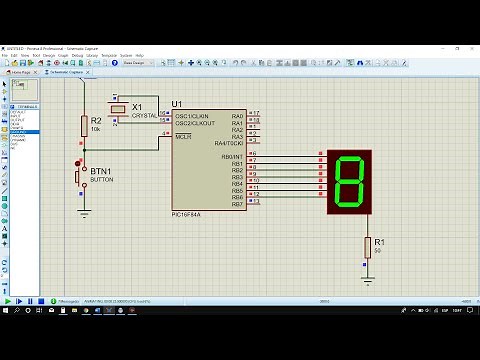Open Windows Start menu
Image resolution: width=480 pixels, height=360 pixels.
click(x=5, y=310)
